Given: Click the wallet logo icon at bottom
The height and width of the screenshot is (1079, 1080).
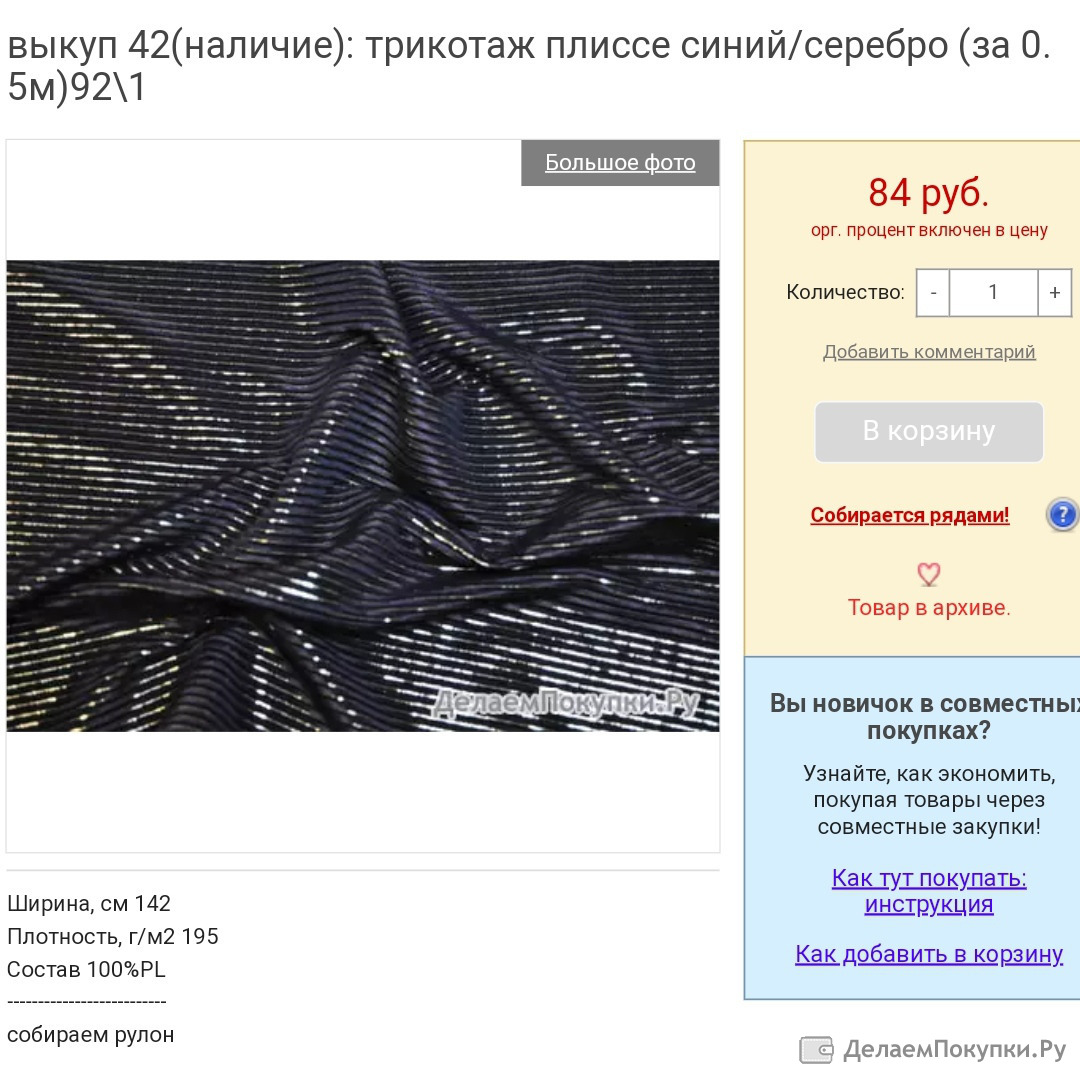Looking at the screenshot, I should pos(816,1049).
